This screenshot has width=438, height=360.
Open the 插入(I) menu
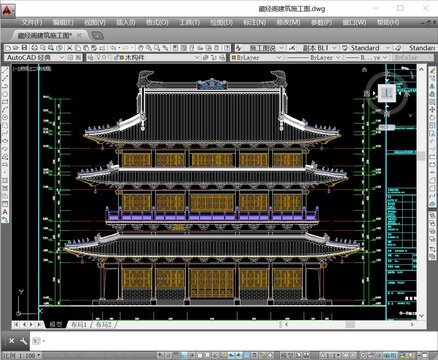126,22
